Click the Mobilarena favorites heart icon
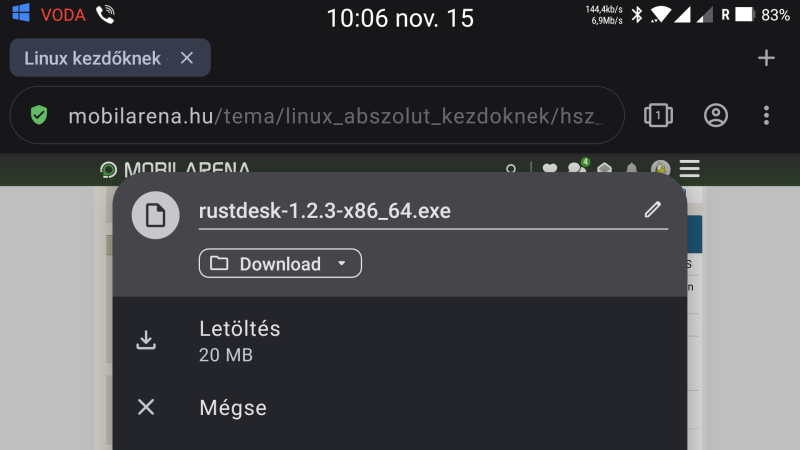This screenshot has width=800, height=450. point(549,168)
